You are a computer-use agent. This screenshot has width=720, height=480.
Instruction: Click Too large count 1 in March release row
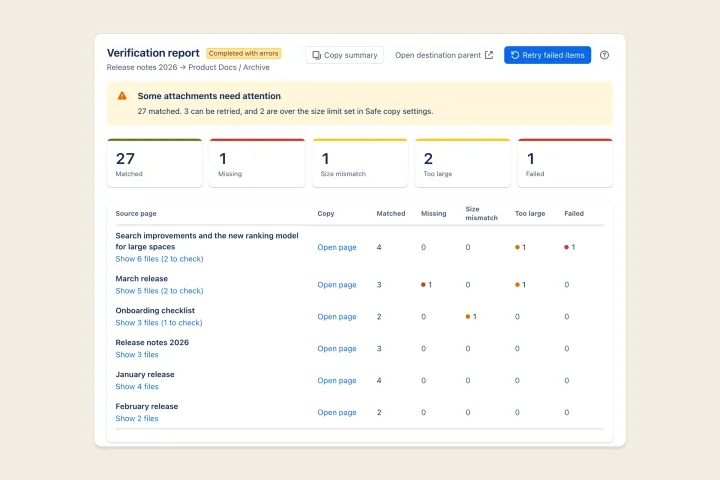(x=520, y=285)
